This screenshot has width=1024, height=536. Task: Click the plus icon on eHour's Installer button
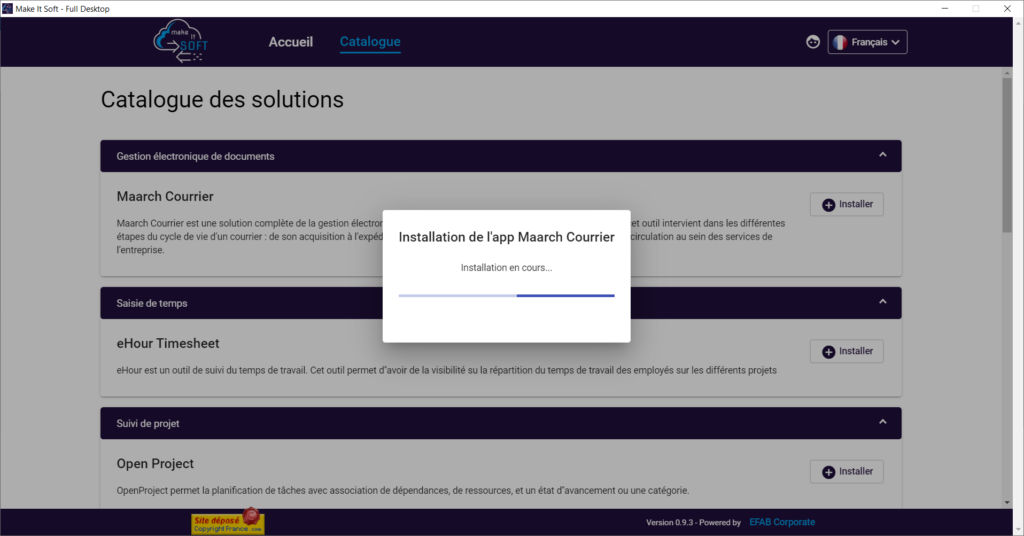pos(828,352)
